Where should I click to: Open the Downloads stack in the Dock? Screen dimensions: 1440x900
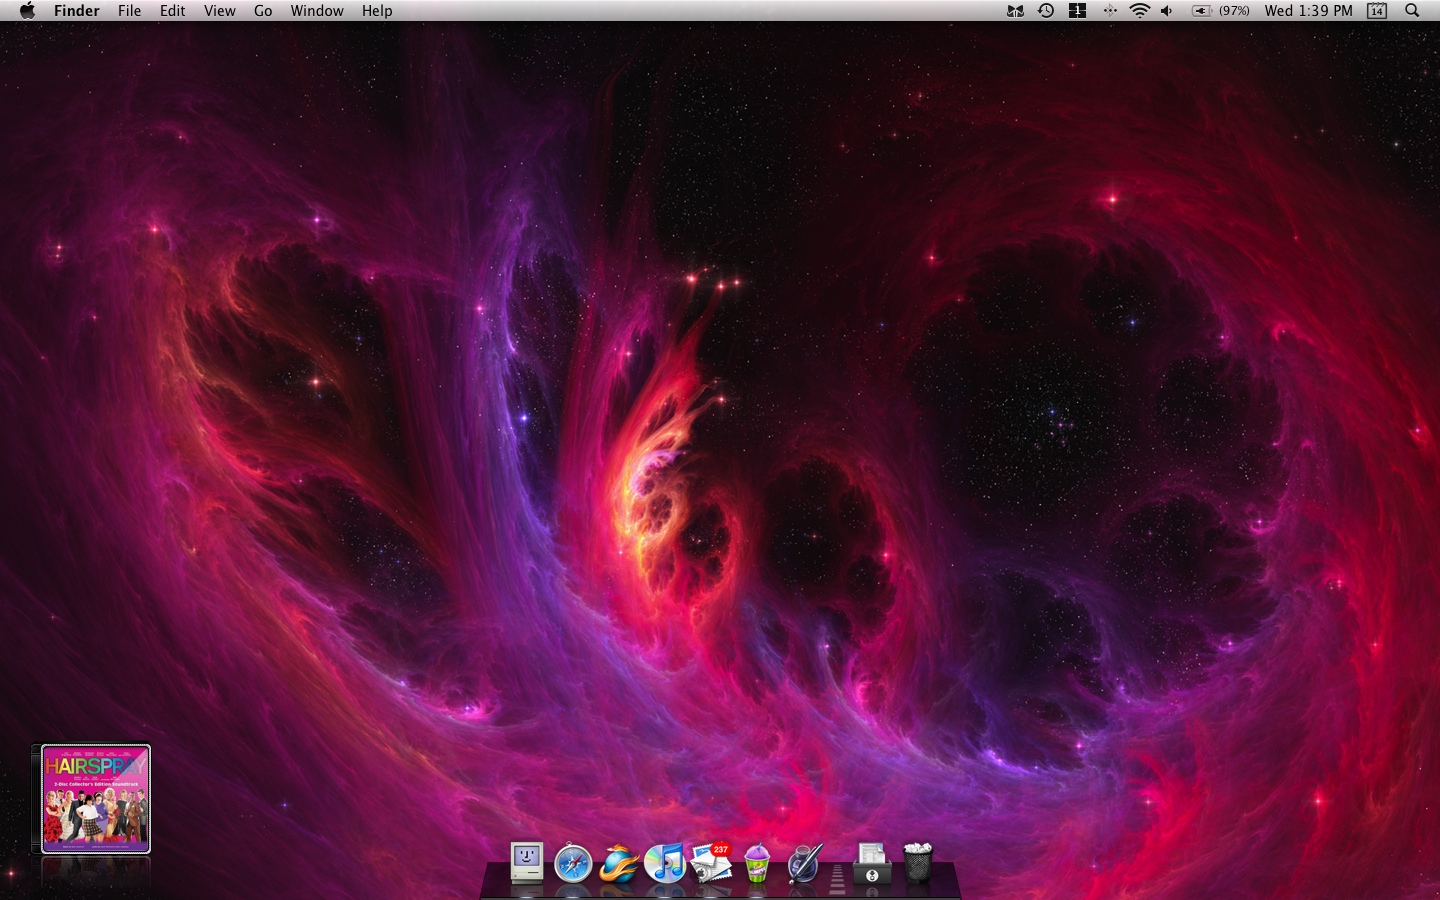[x=872, y=863]
